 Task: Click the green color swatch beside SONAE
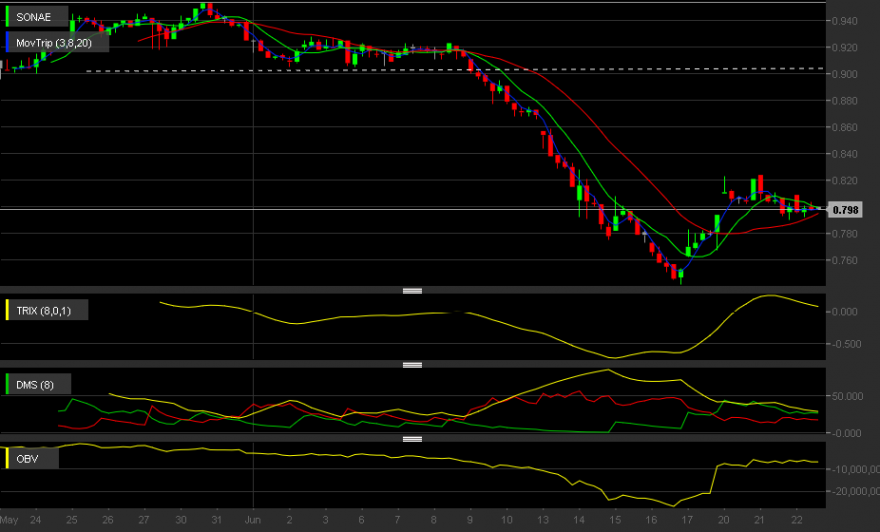[7, 17]
